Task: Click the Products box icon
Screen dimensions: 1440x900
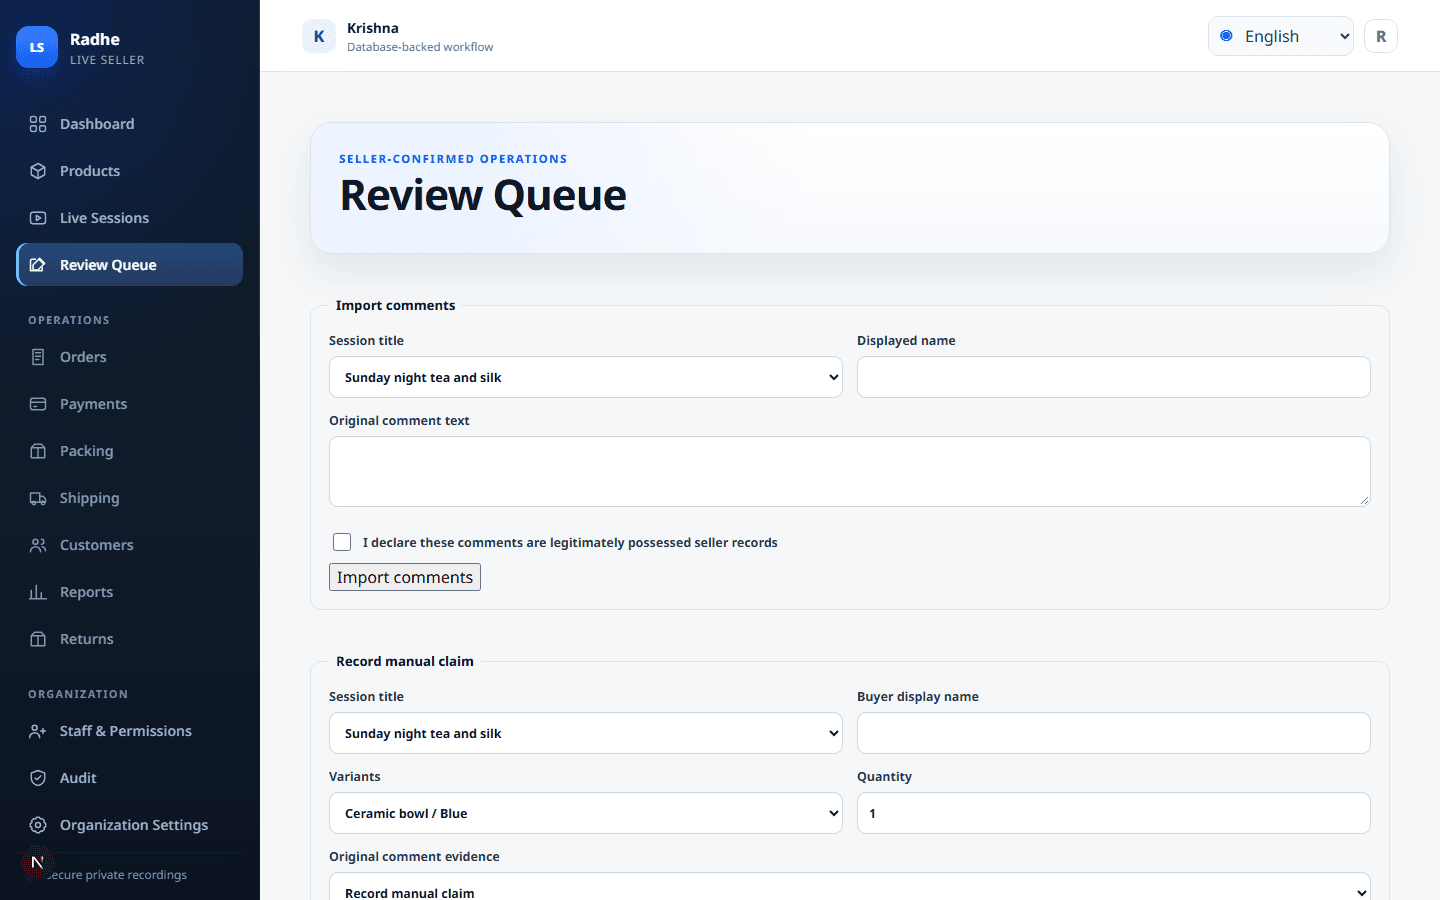Action: point(38,171)
